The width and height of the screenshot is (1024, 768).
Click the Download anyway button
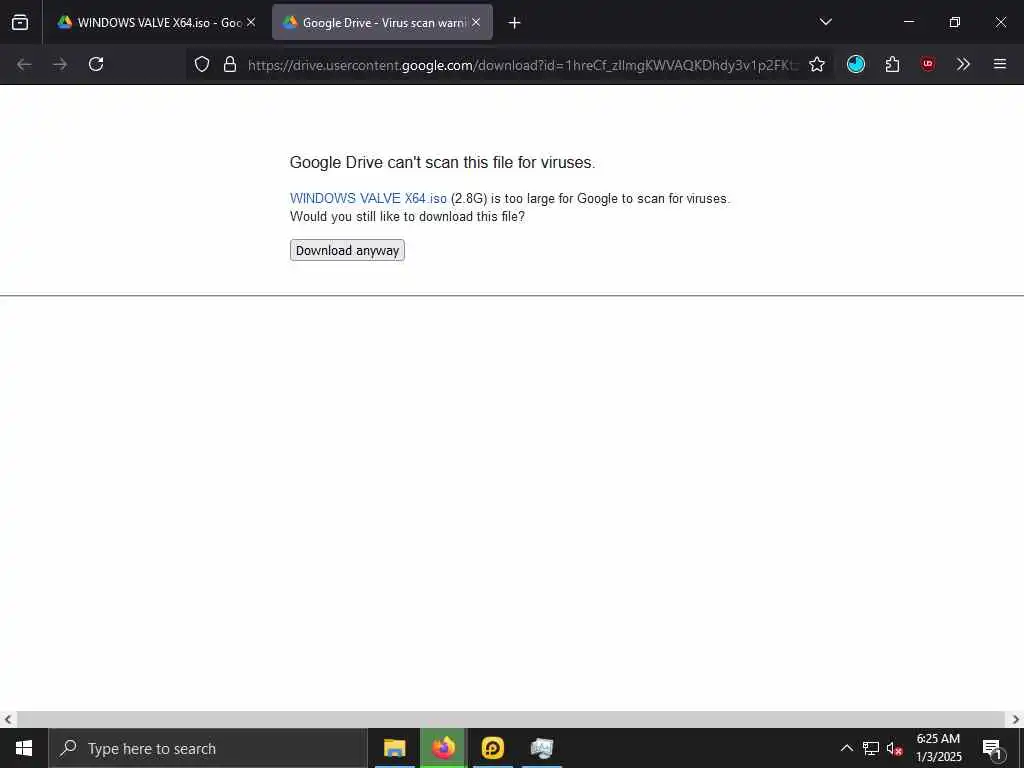point(347,250)
